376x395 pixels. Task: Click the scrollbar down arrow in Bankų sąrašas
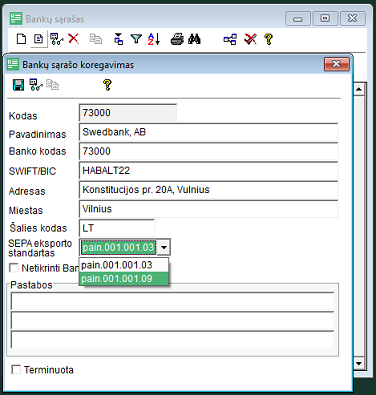coord(359,363)
